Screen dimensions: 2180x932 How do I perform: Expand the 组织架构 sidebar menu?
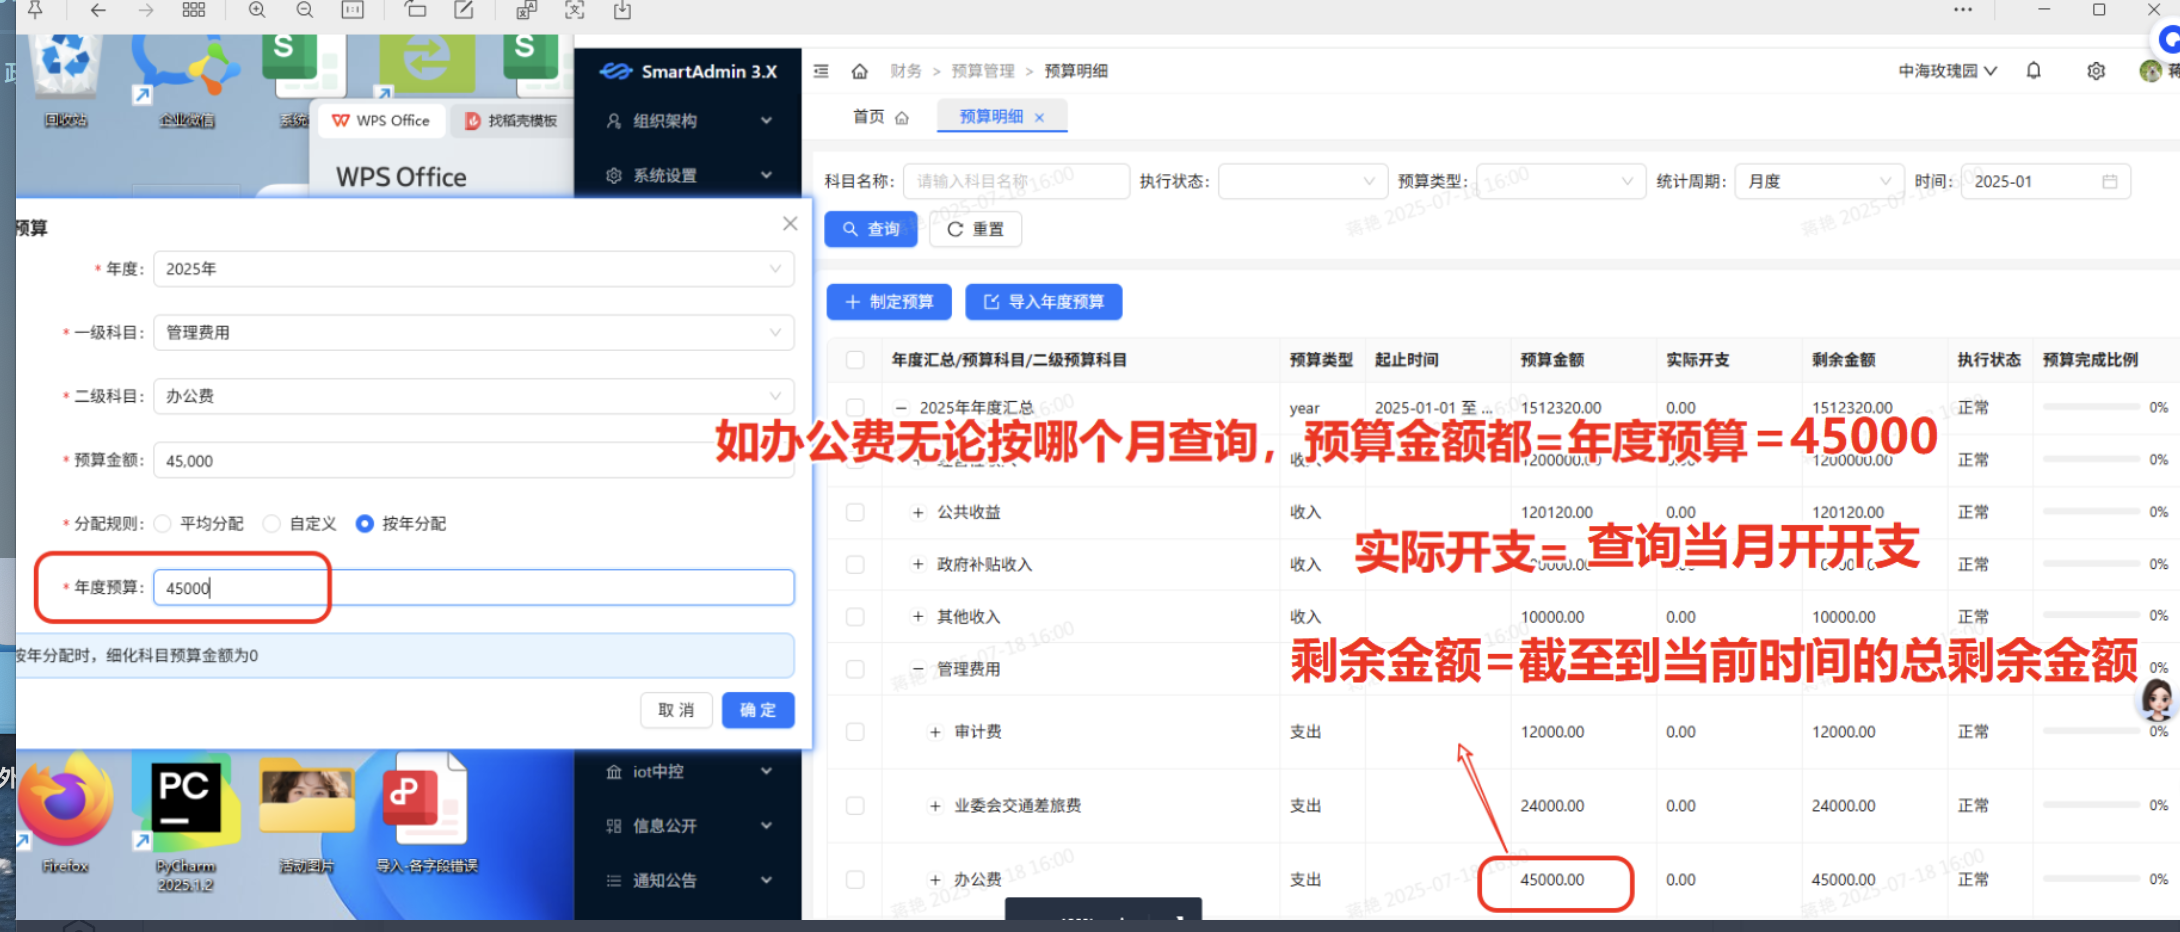tap(688, 121)
